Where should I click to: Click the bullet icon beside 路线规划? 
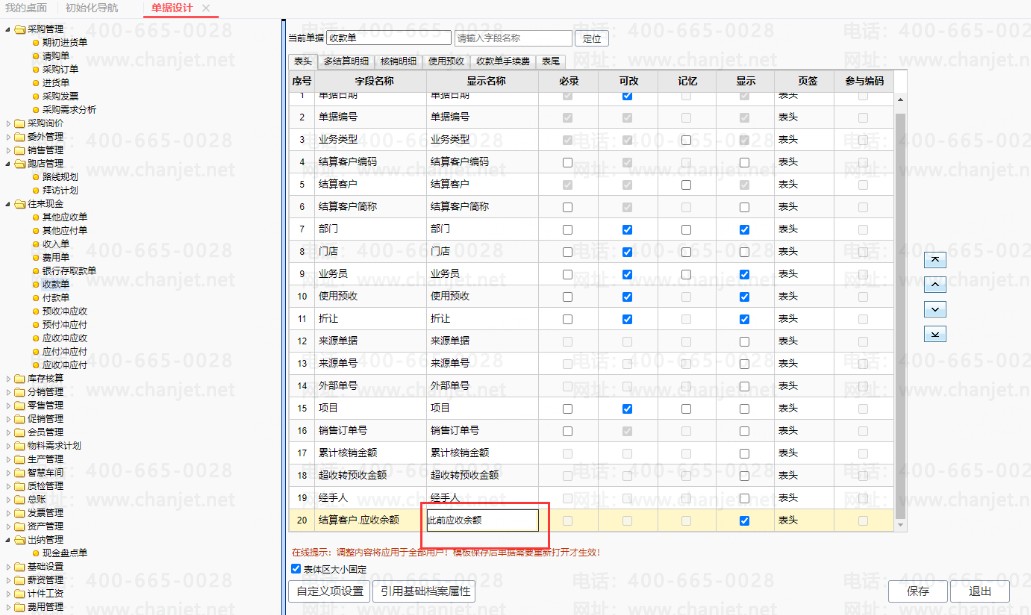click(36, 177)
